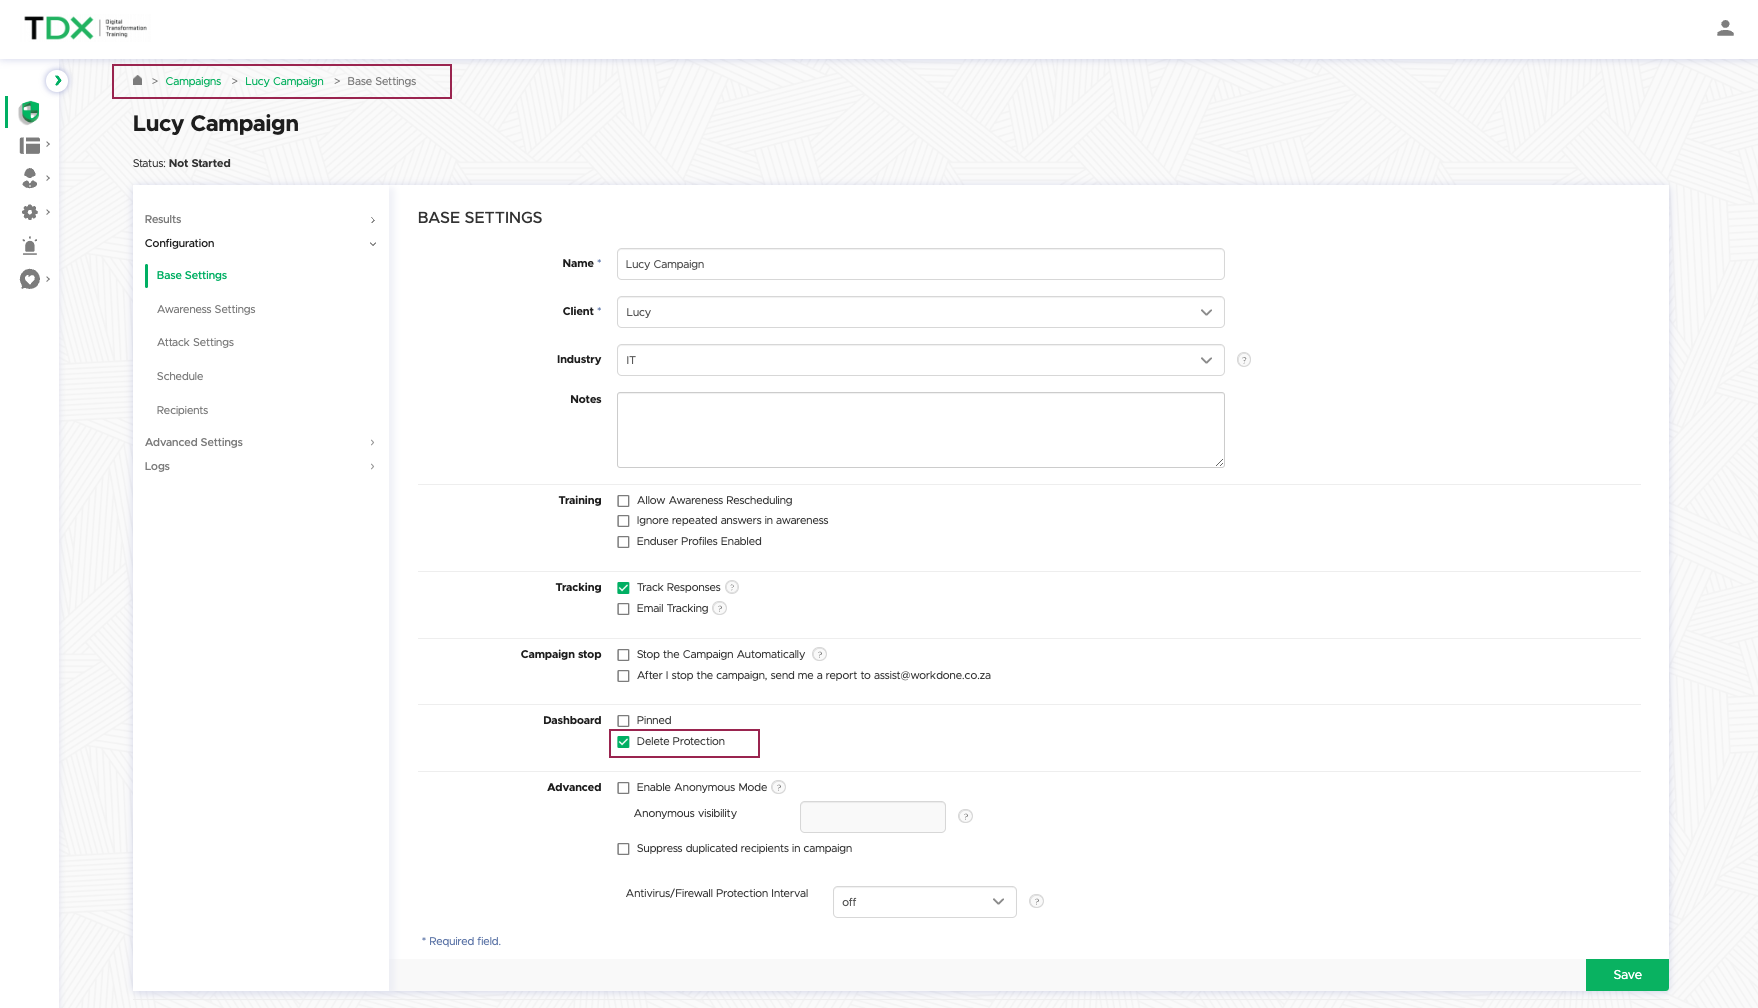Show help for Industry field
This screenshot has width=1758, height=1008.
[x=1244, y=360]
